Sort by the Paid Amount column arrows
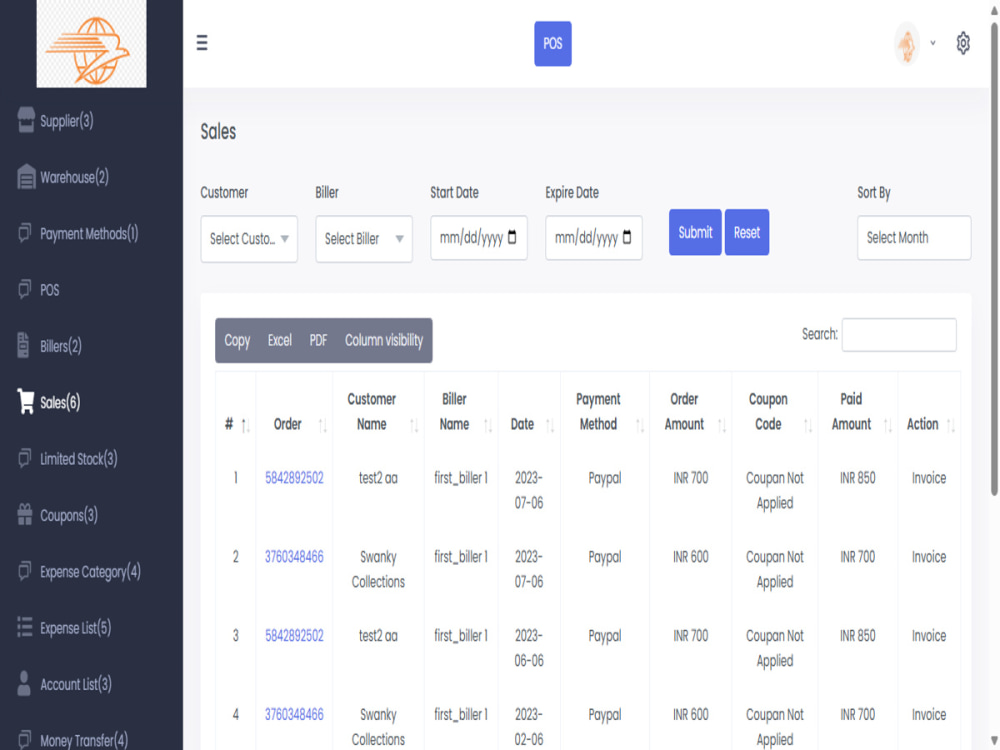The image size is (1000, 750). (887, 426)
